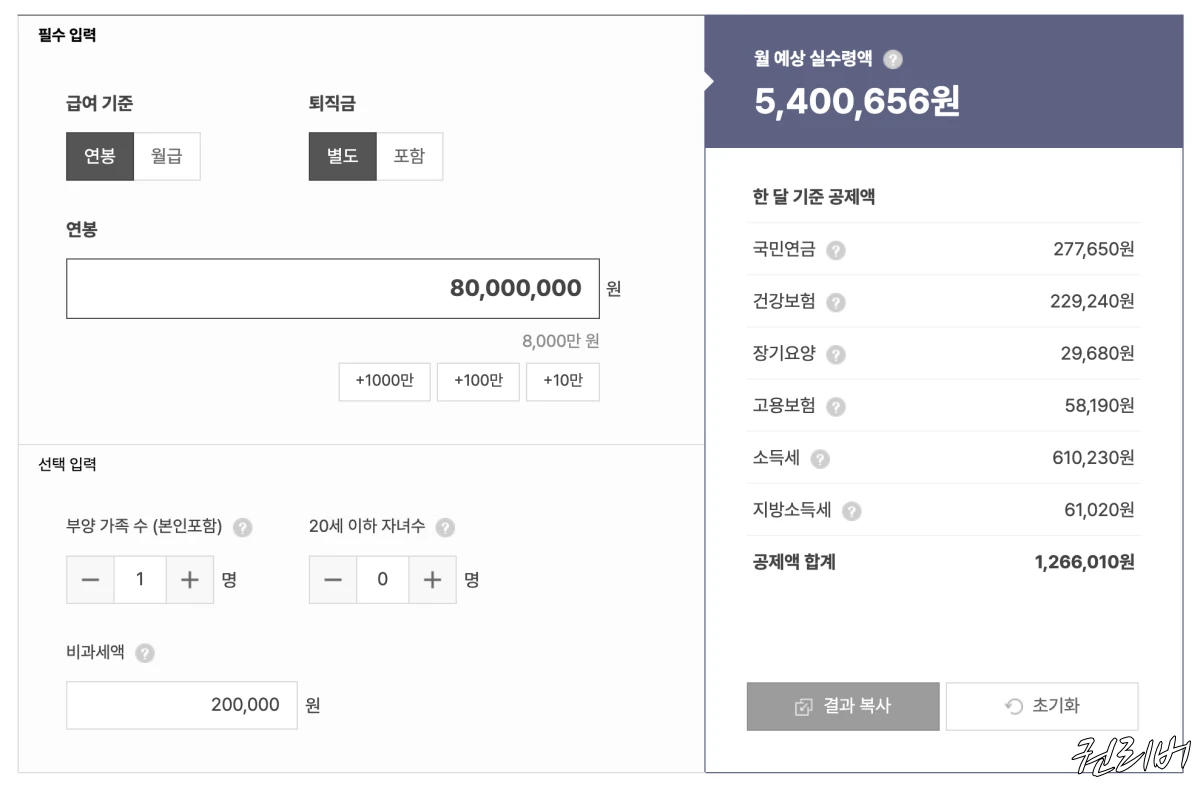
Task: Add 1000만 to the salary
Action: coord(384,381)
